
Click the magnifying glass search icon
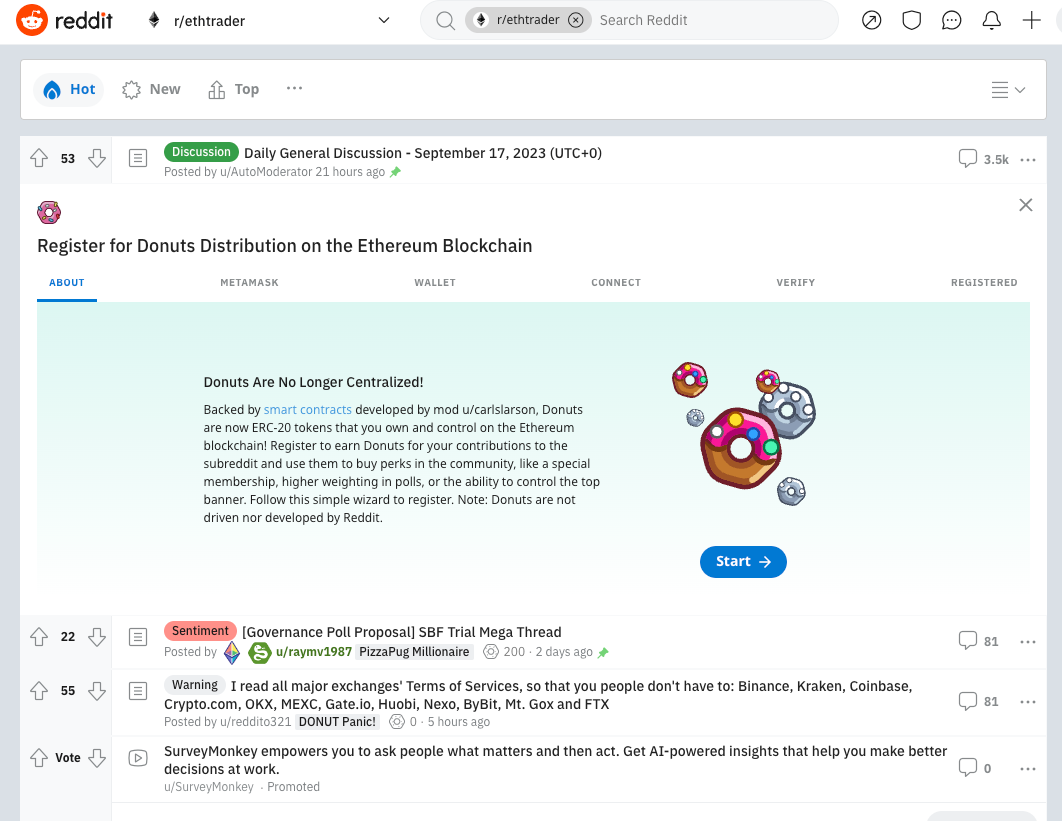[445, 20]
